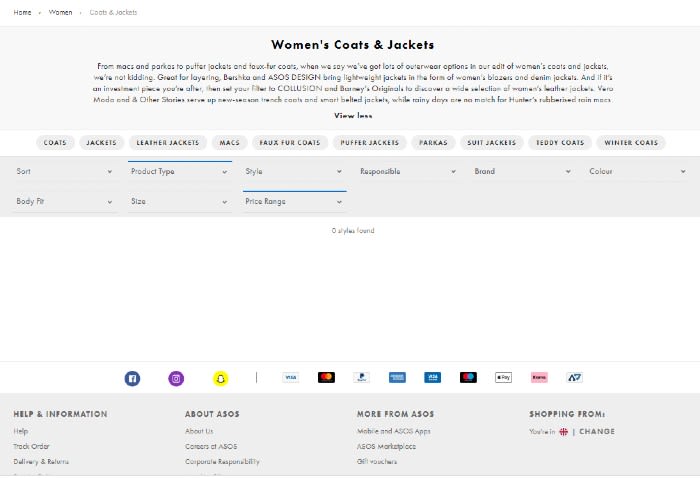Click the Coats & Jackets breadcrumb
Screen dimensions: 700x478
[113, 12]
